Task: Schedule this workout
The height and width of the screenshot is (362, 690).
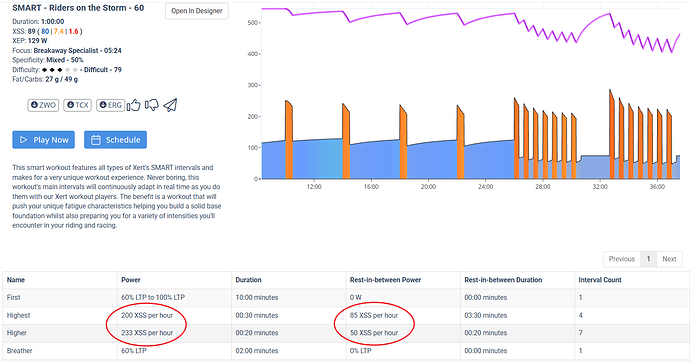Action: click(115, 140)
